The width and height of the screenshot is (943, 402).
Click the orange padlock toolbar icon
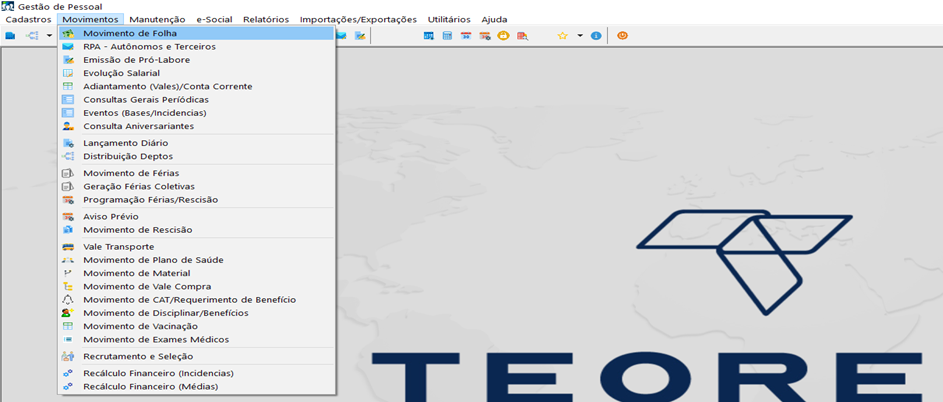coord(503,36)
